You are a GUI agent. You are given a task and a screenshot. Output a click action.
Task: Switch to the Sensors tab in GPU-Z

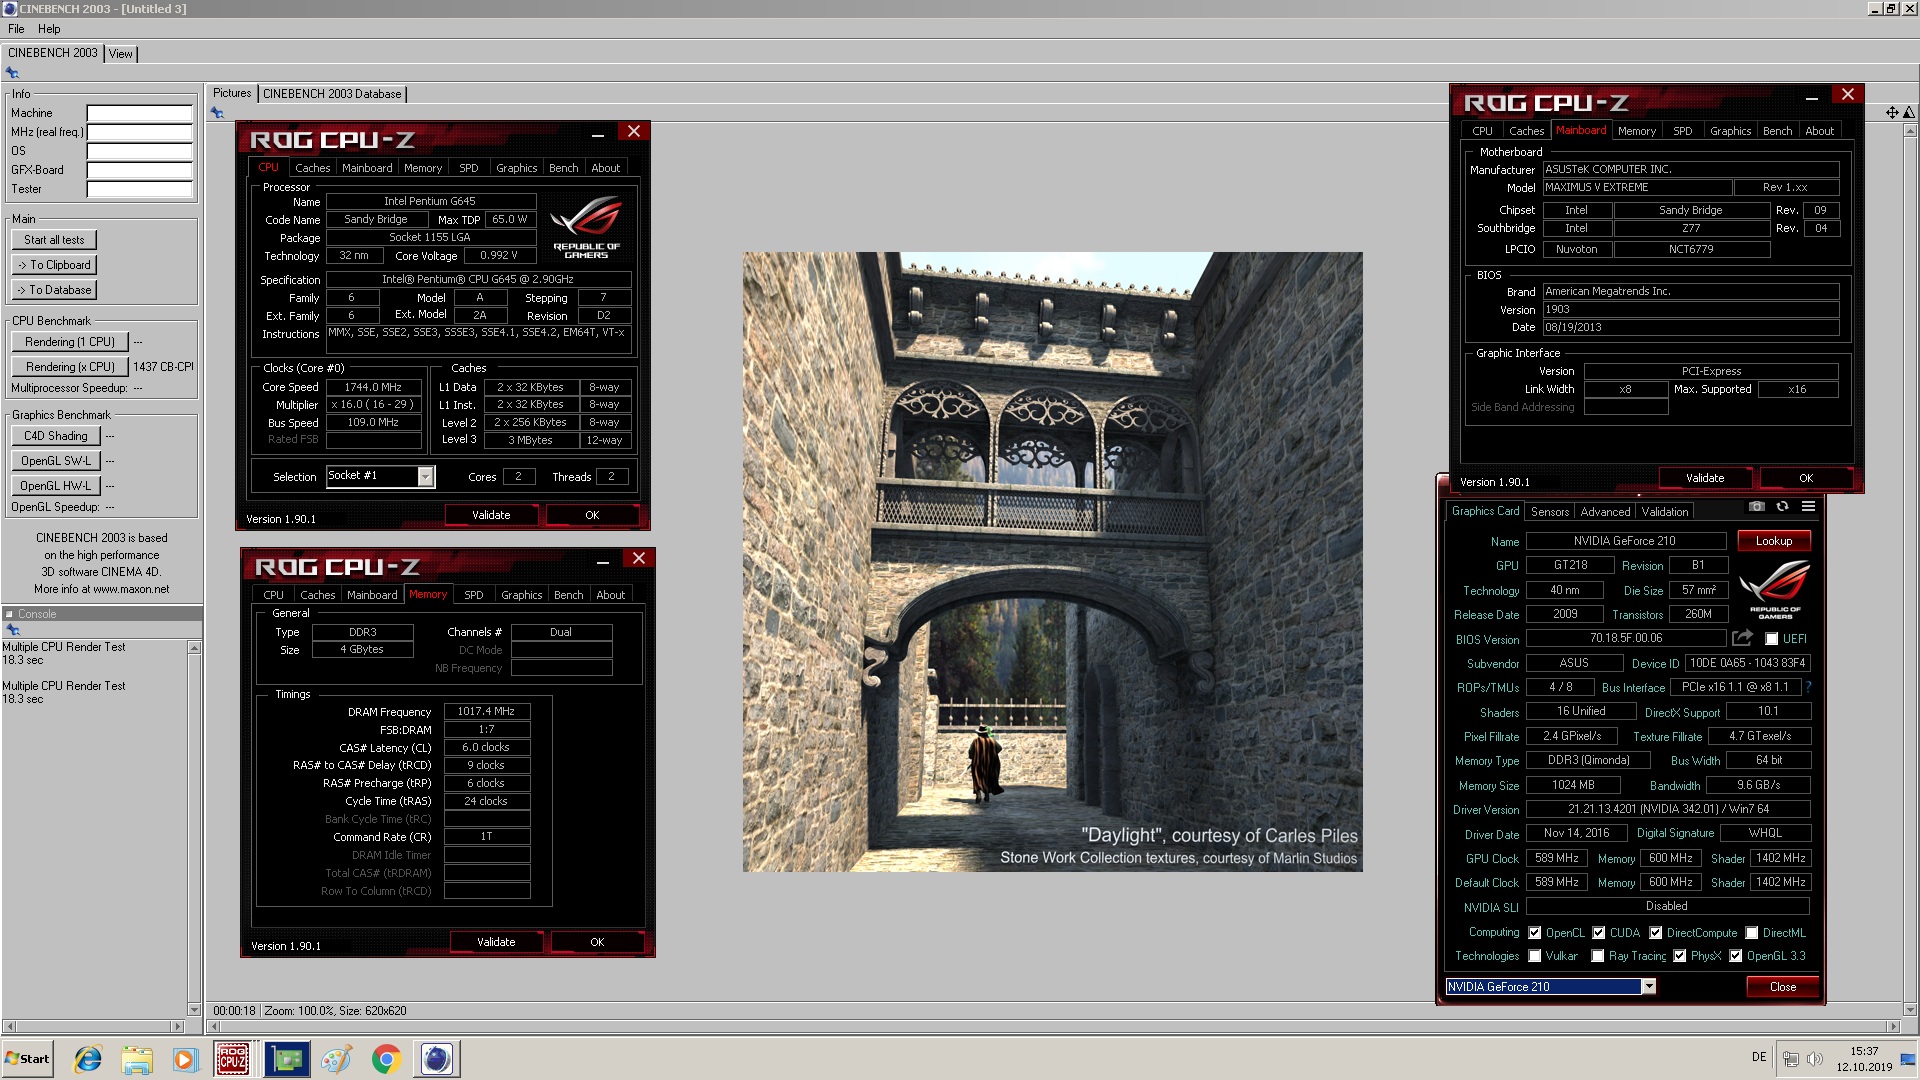click(1550, 512)
